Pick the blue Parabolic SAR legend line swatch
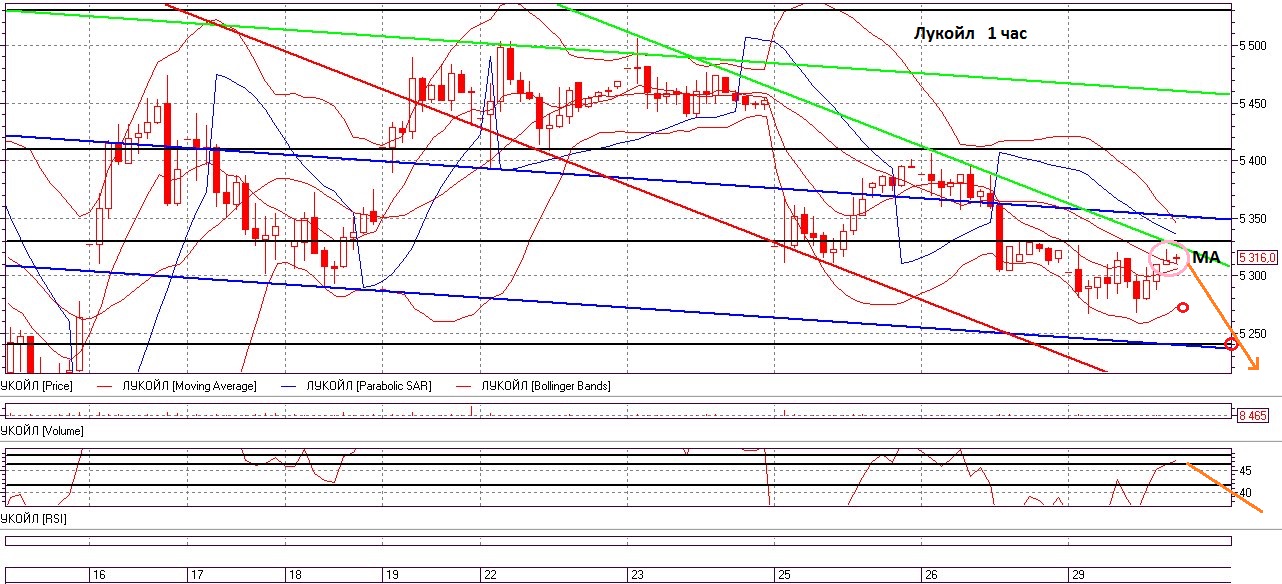 pyautogui.click(x=289, y=386)
